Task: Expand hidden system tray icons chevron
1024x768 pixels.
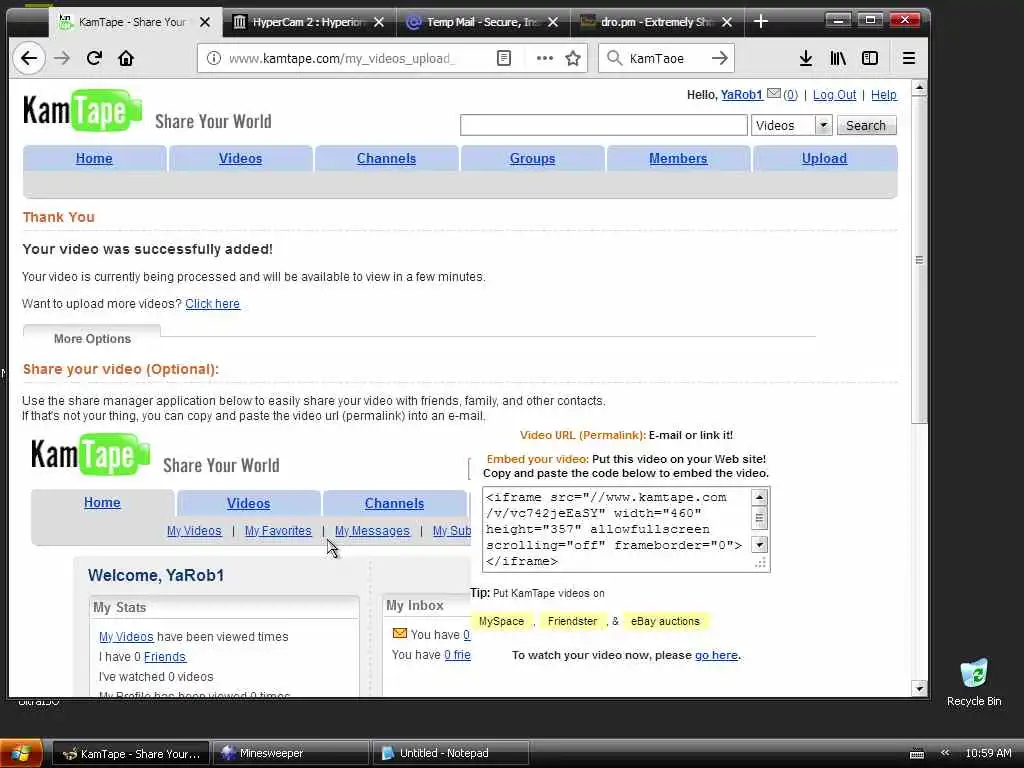Action: (944, 753)
